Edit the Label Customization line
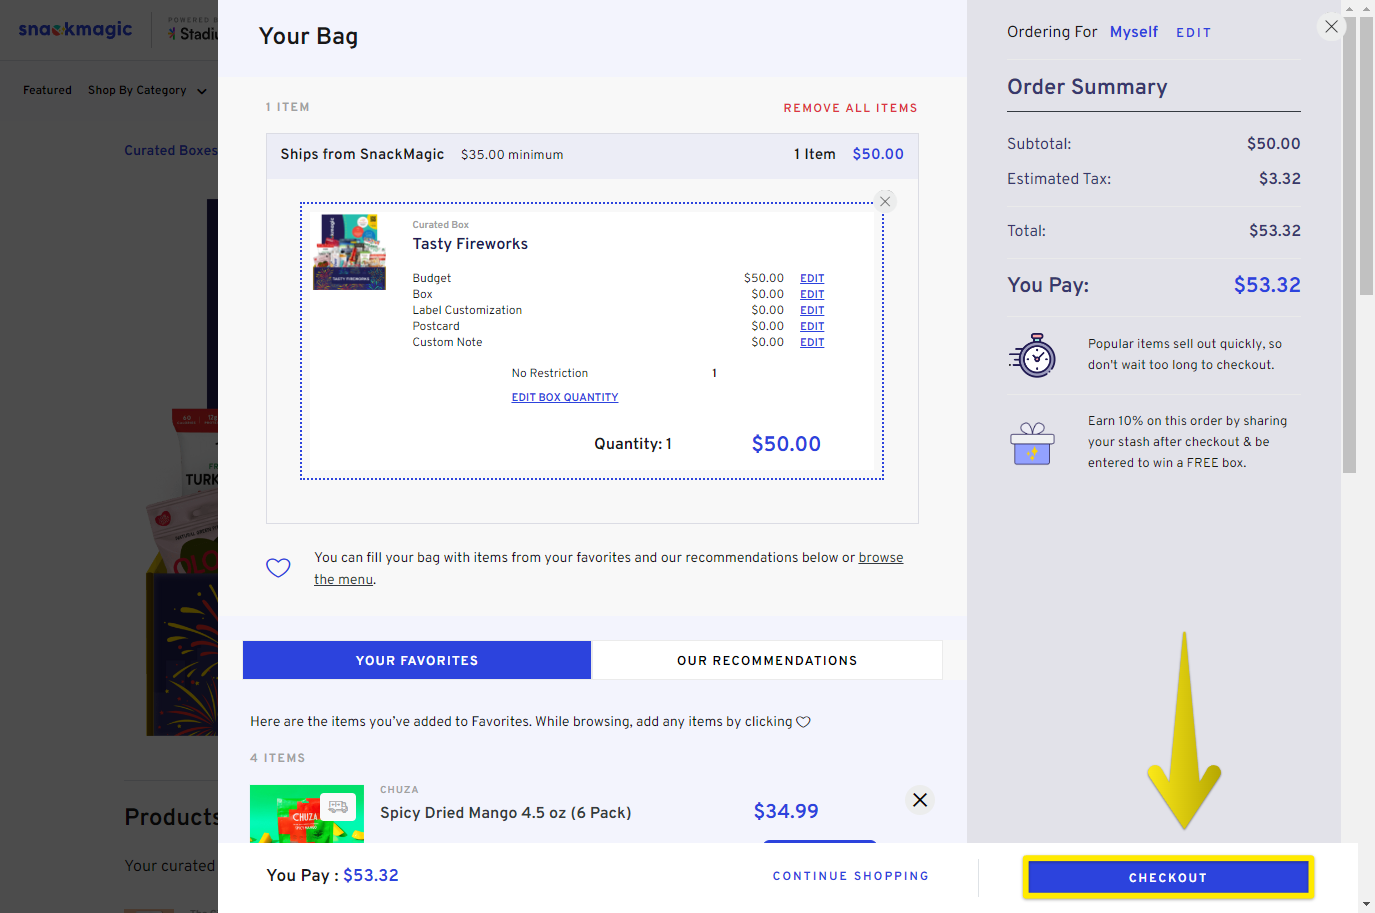Screen dimensions: 1375x913 click(x=812, y=310)
